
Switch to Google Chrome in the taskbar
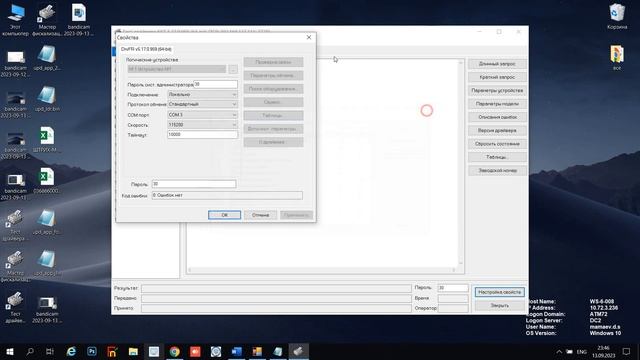click(175, 351)
